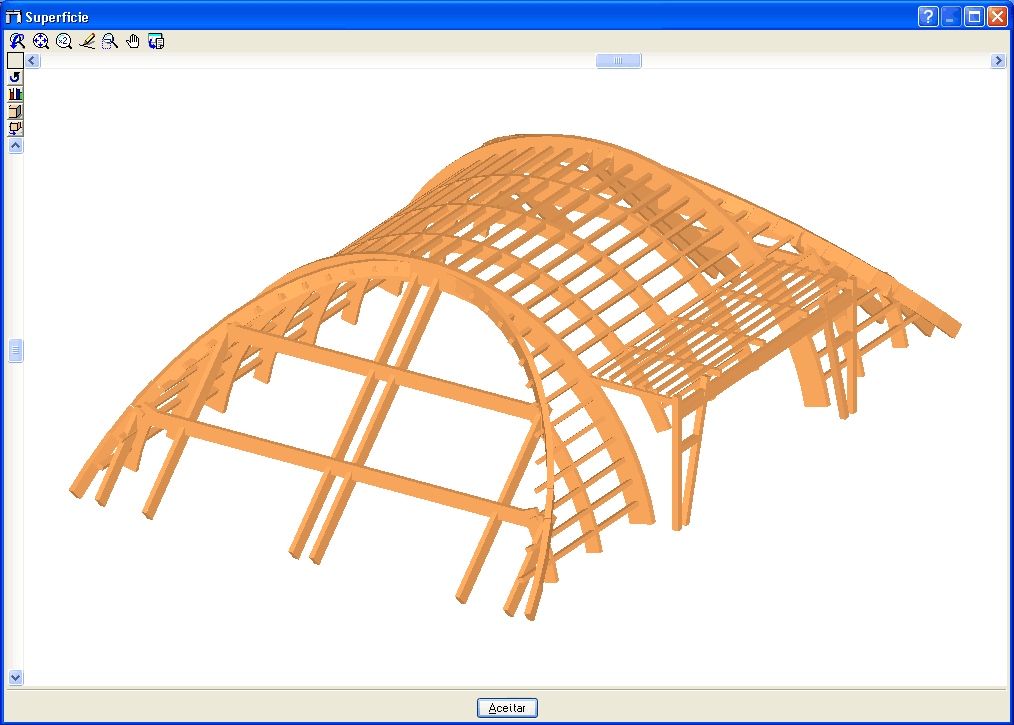
Task: Click the Superficie window title icon
Action: click(x=13, y=17)
